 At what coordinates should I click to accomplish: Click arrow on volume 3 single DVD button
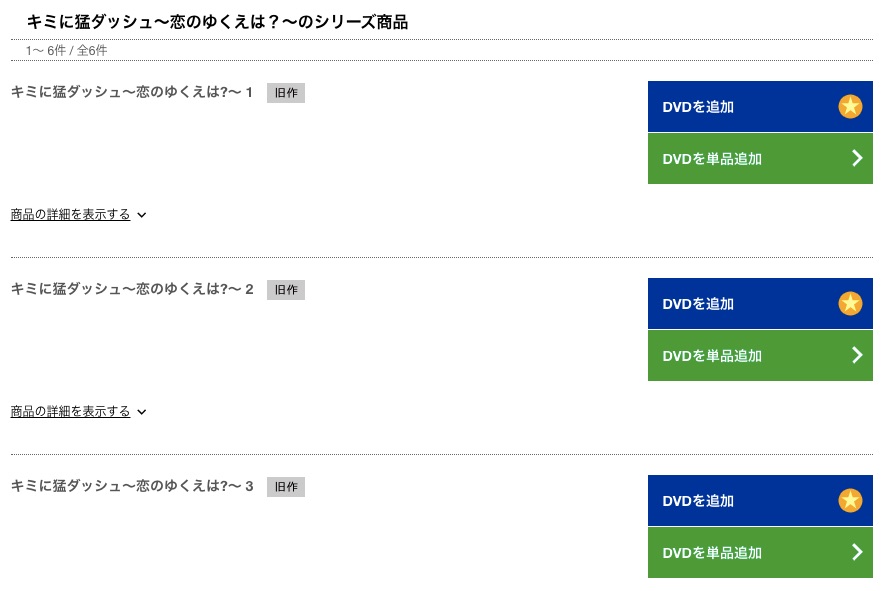(857, 552)
